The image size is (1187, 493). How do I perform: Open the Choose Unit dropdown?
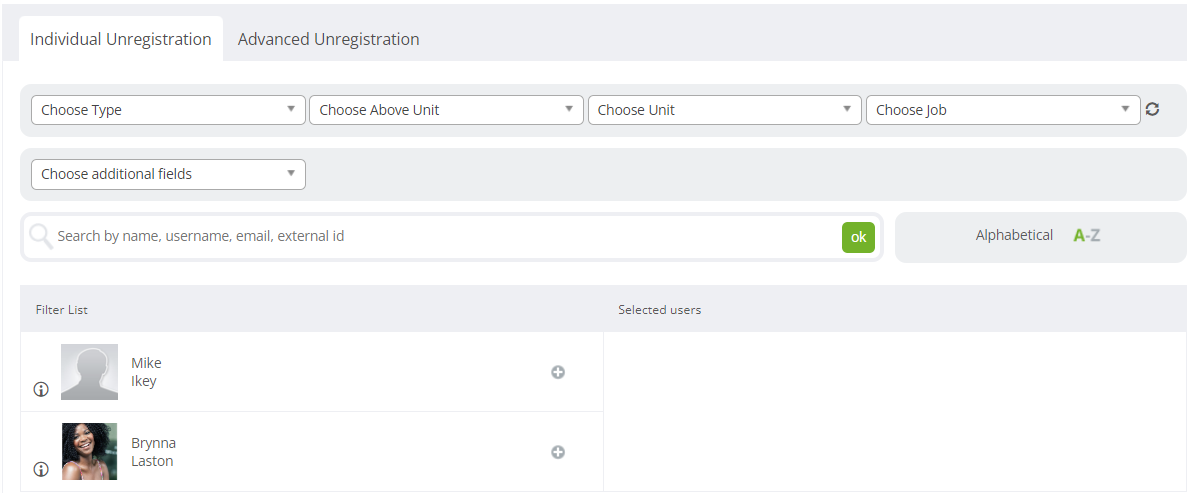point(724,110)
